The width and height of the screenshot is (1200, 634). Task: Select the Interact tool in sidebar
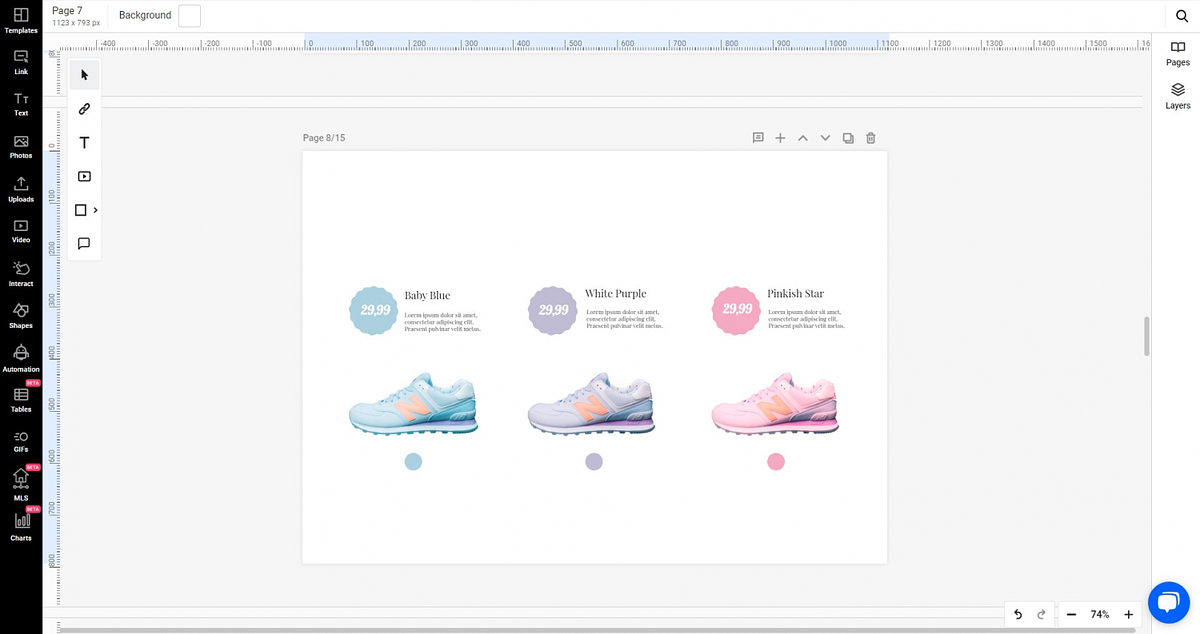pos(20,273)
